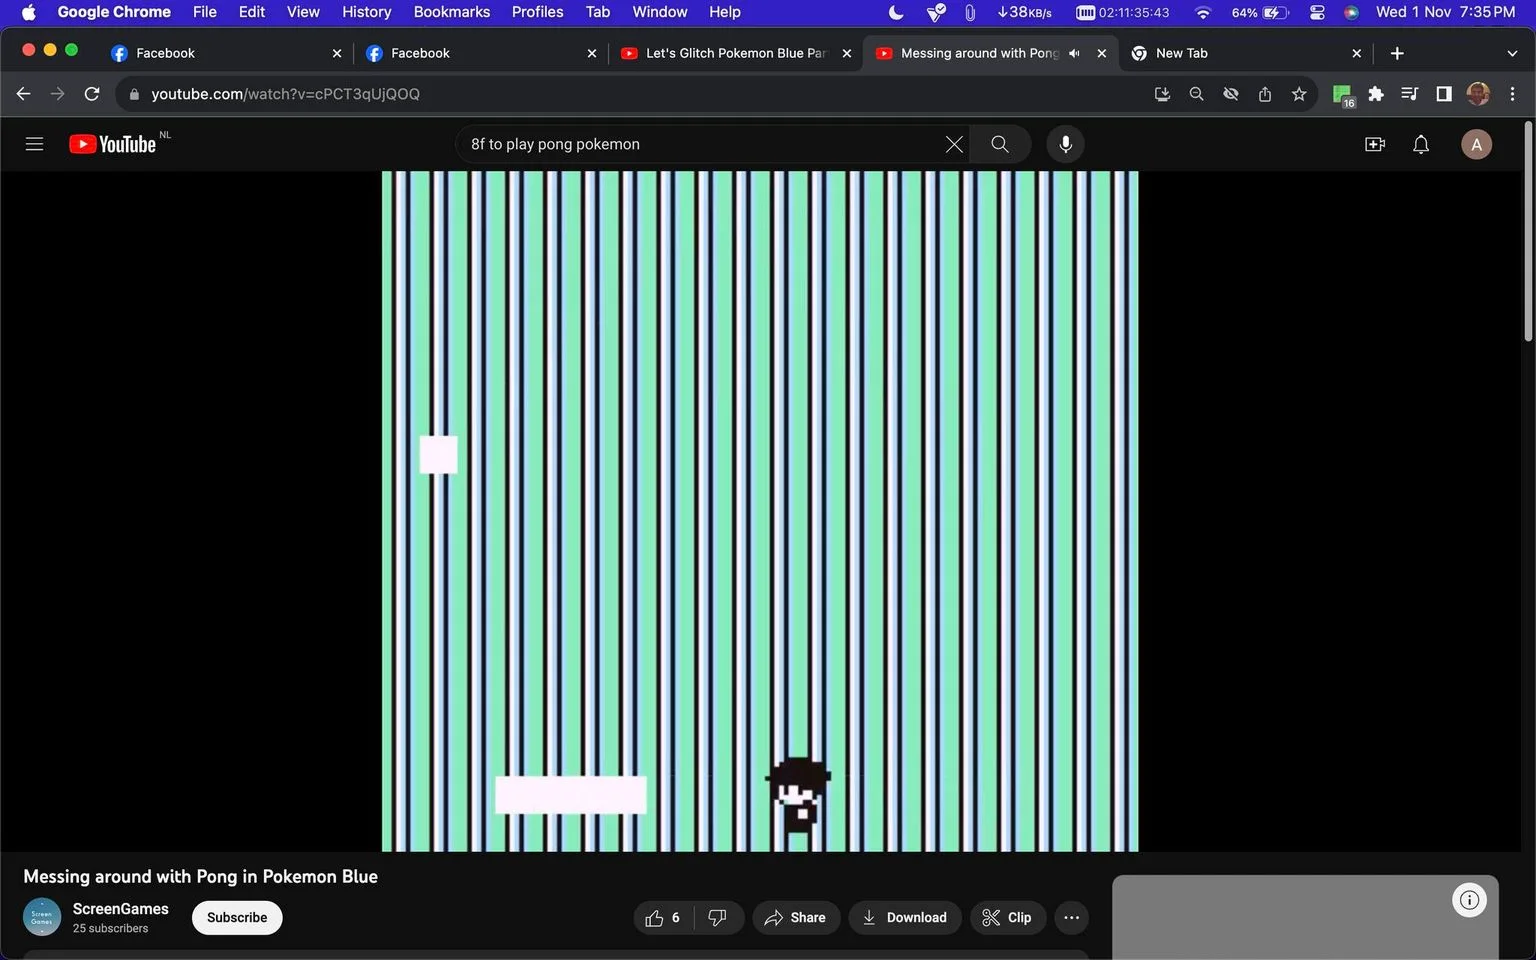Open the View menu
Viewport: 1536px width, 960px height.
tap(303, 12)
